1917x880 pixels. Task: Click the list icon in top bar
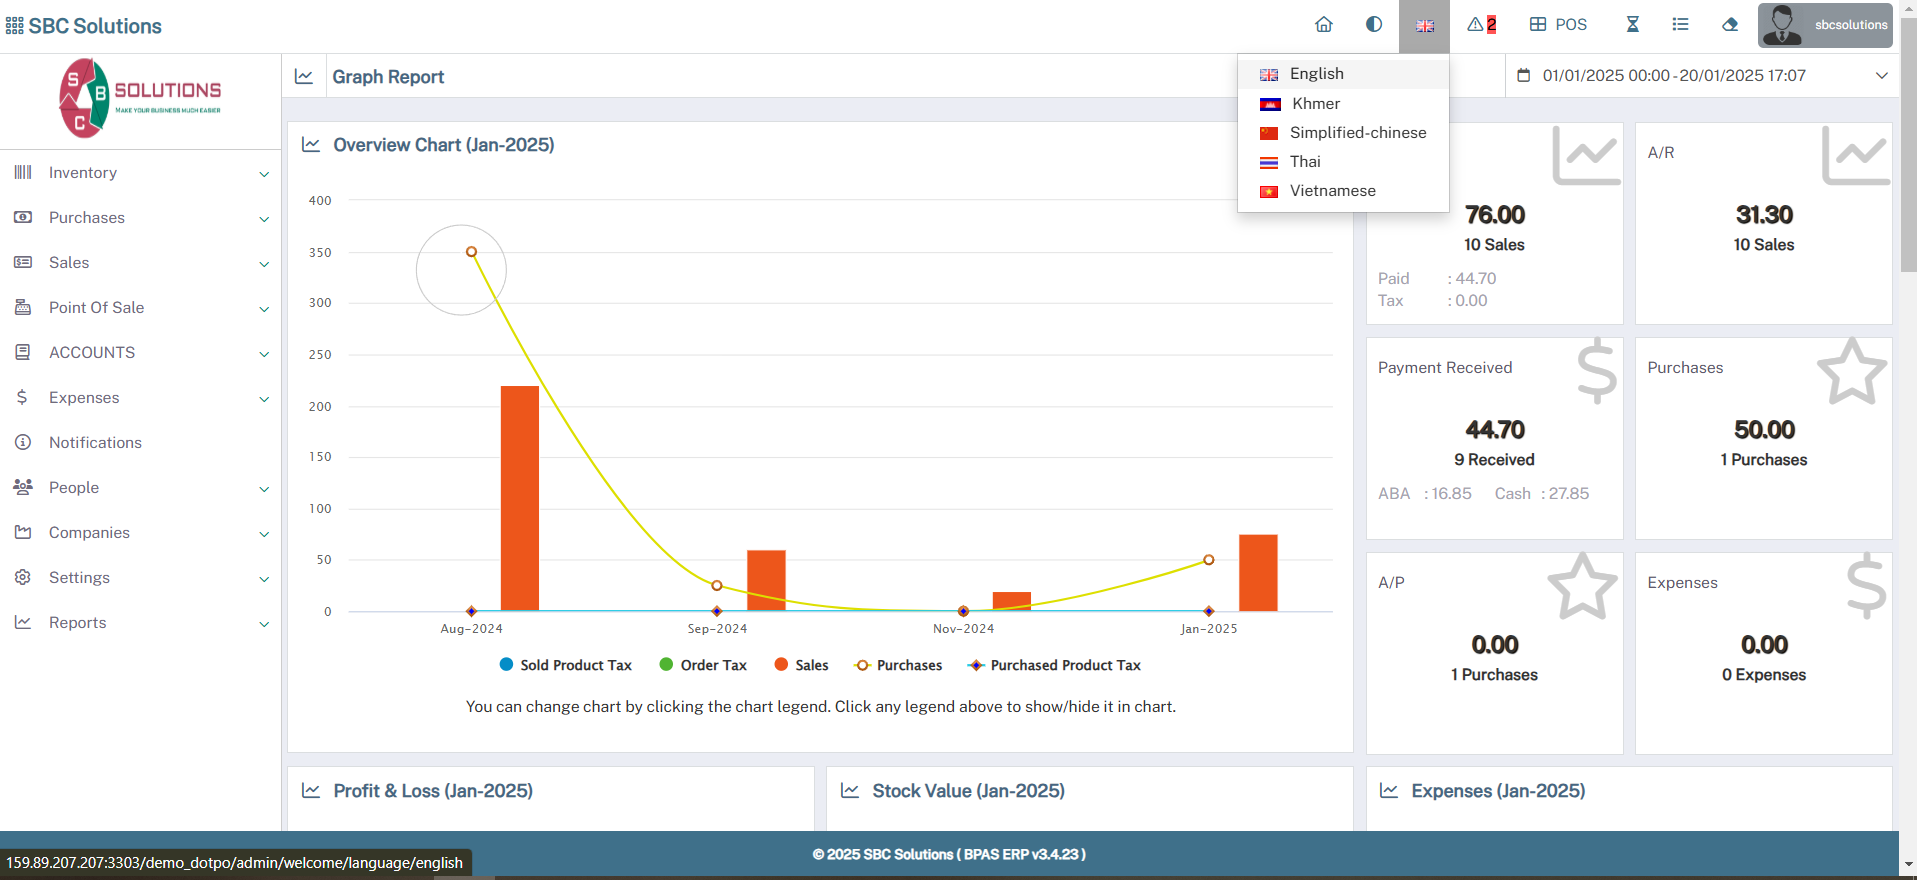pos(1680,25)
